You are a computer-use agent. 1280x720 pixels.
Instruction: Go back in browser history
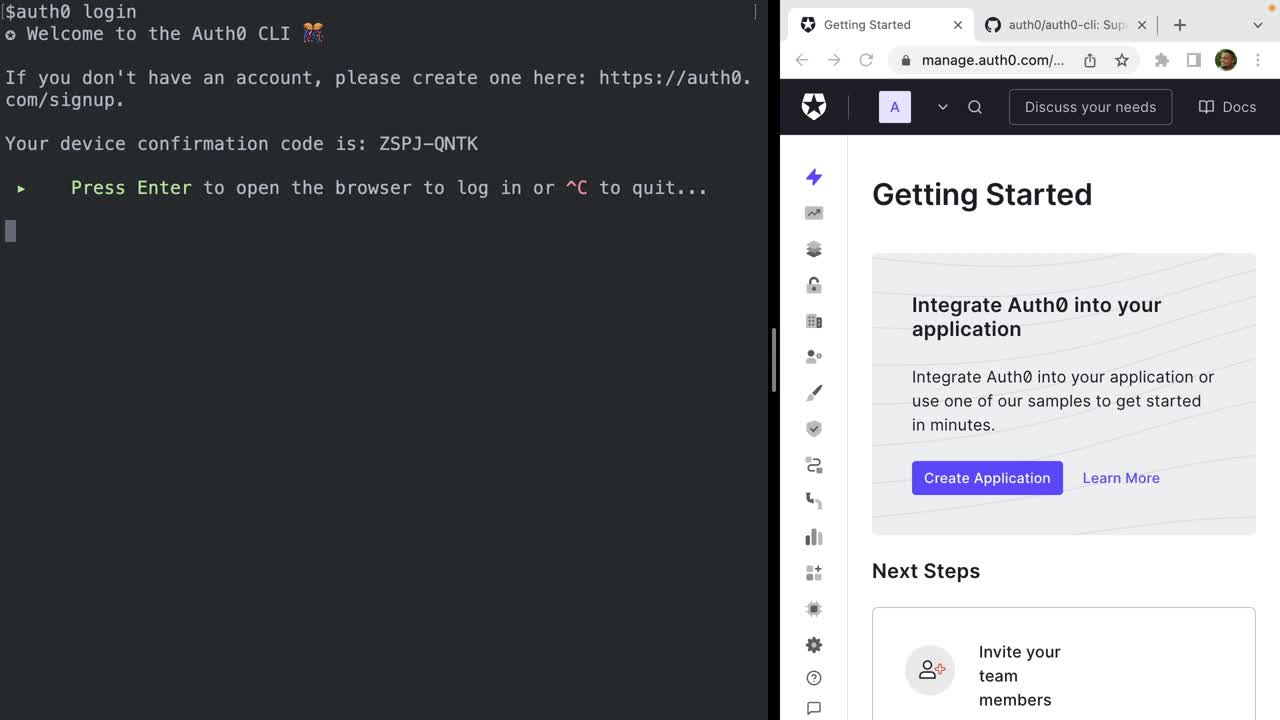(802, 60)
